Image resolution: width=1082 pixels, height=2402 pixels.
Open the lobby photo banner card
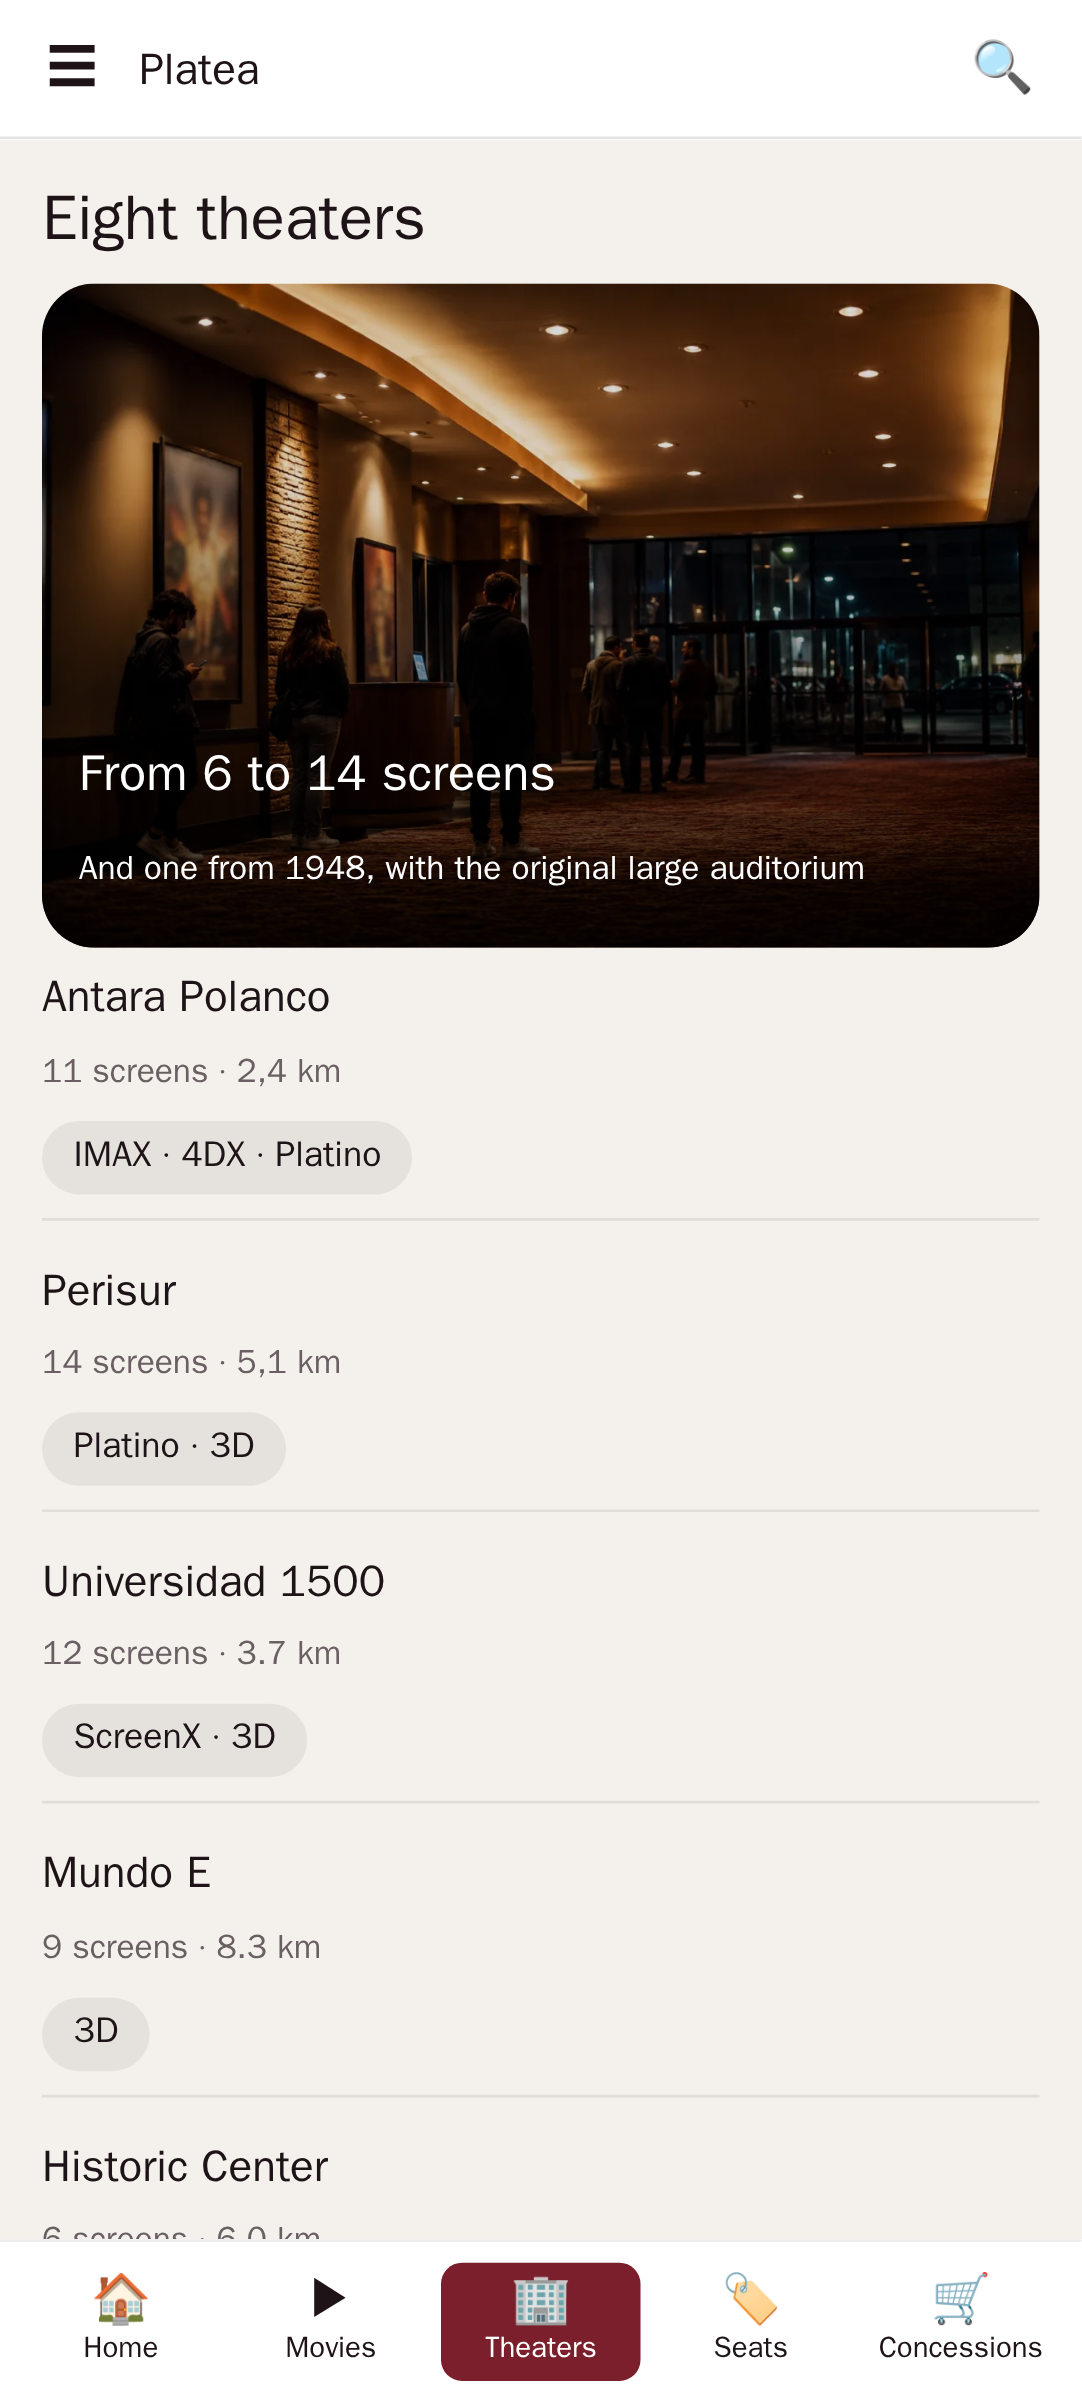point(541,615)
